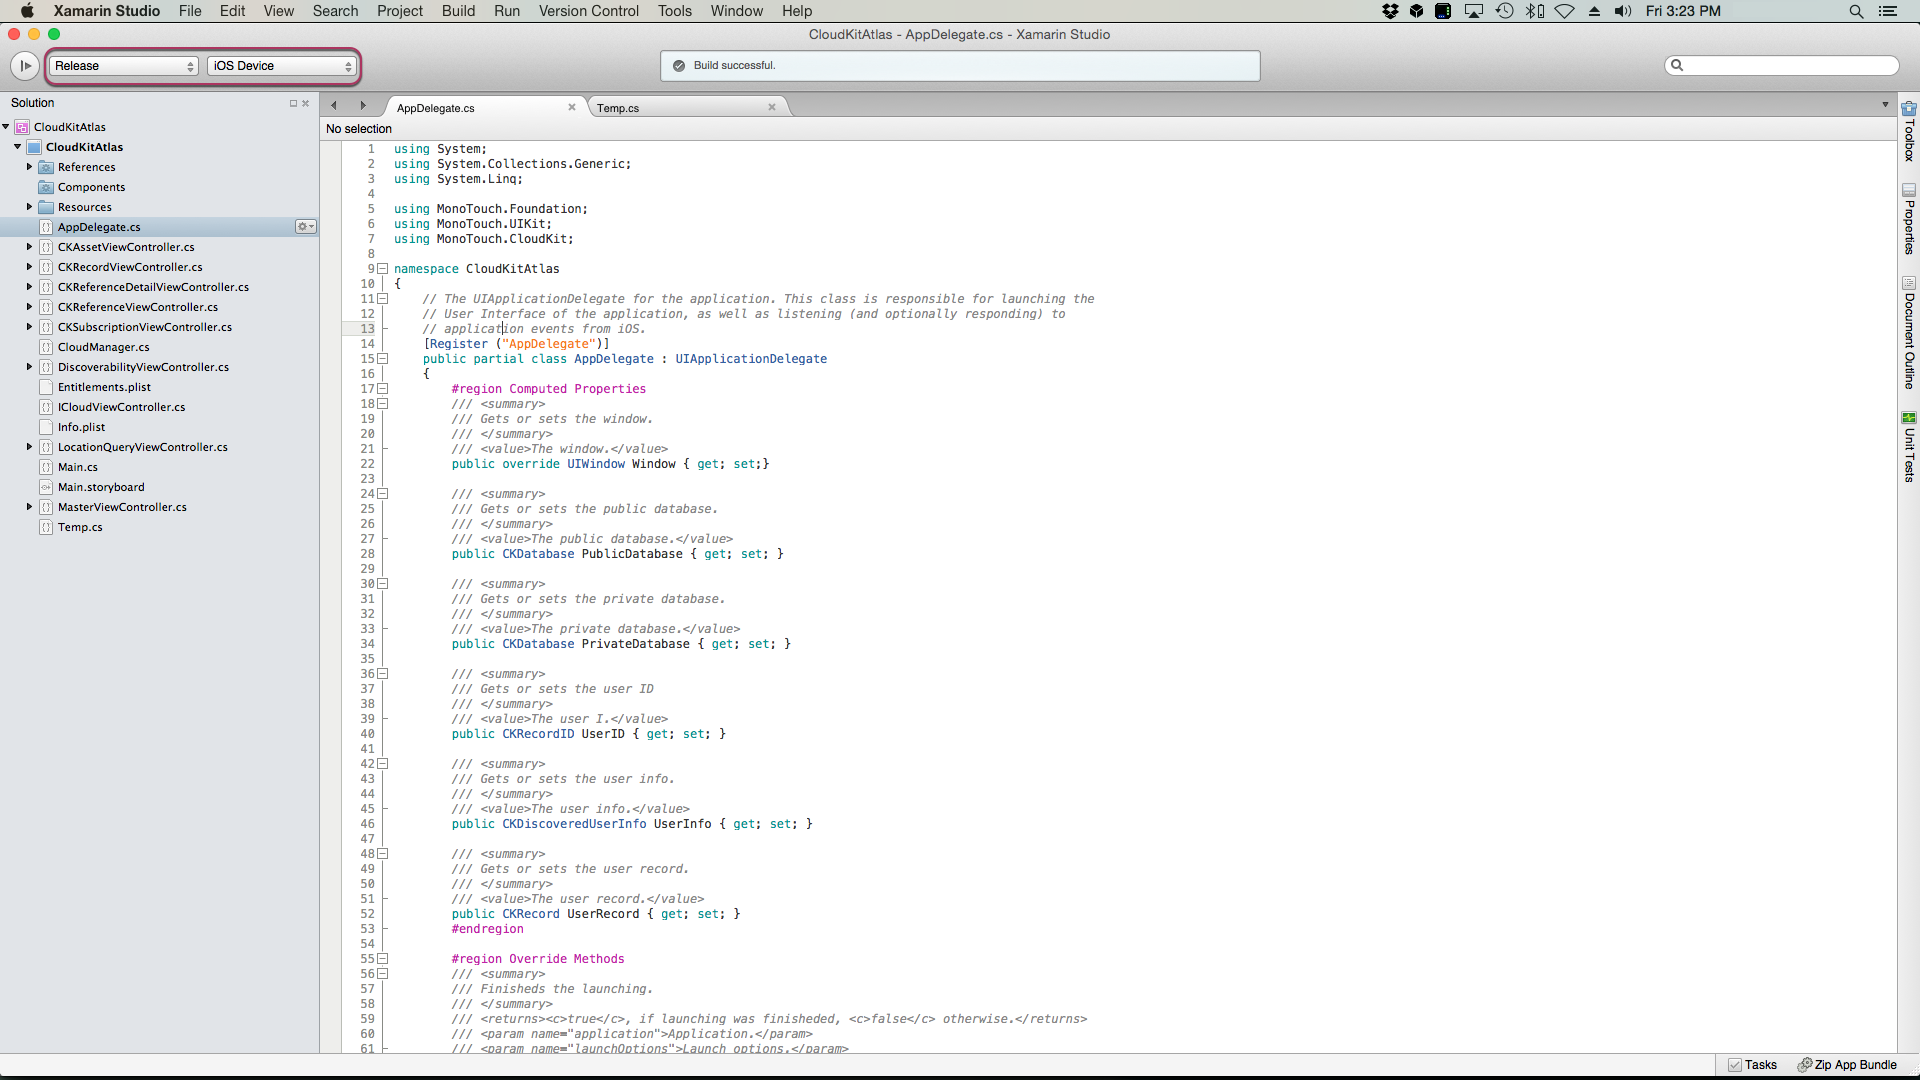Screen dimensions: 1920x1080
Task: Open the iOS Device target dropdown
Action: pos(282,66)
